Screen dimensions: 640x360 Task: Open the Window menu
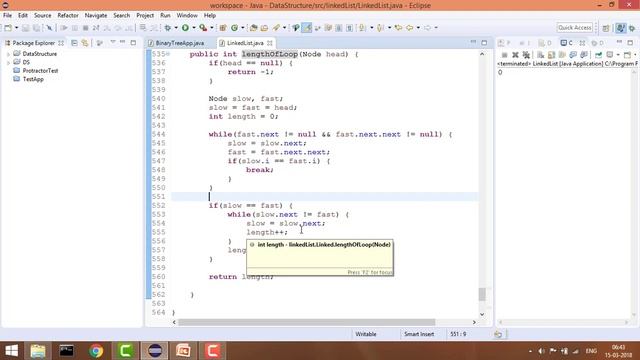click(187, 16)
